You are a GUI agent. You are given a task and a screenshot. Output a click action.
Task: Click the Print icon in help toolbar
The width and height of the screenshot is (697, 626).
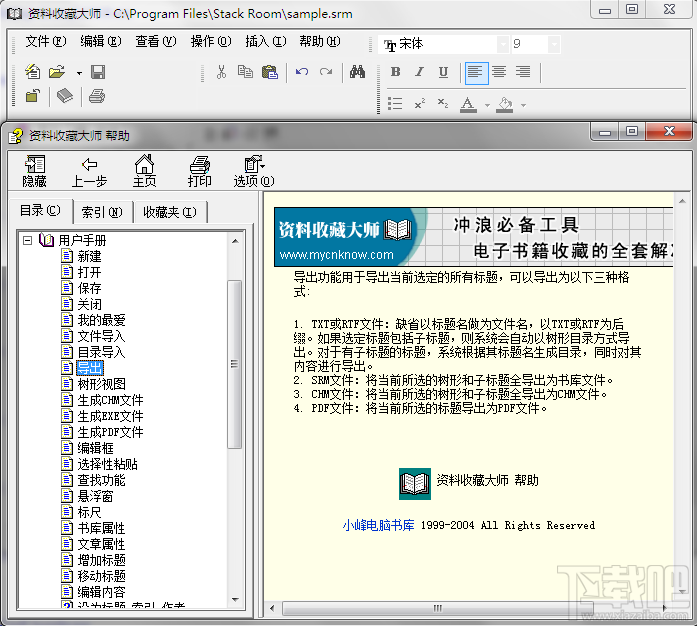200,171
